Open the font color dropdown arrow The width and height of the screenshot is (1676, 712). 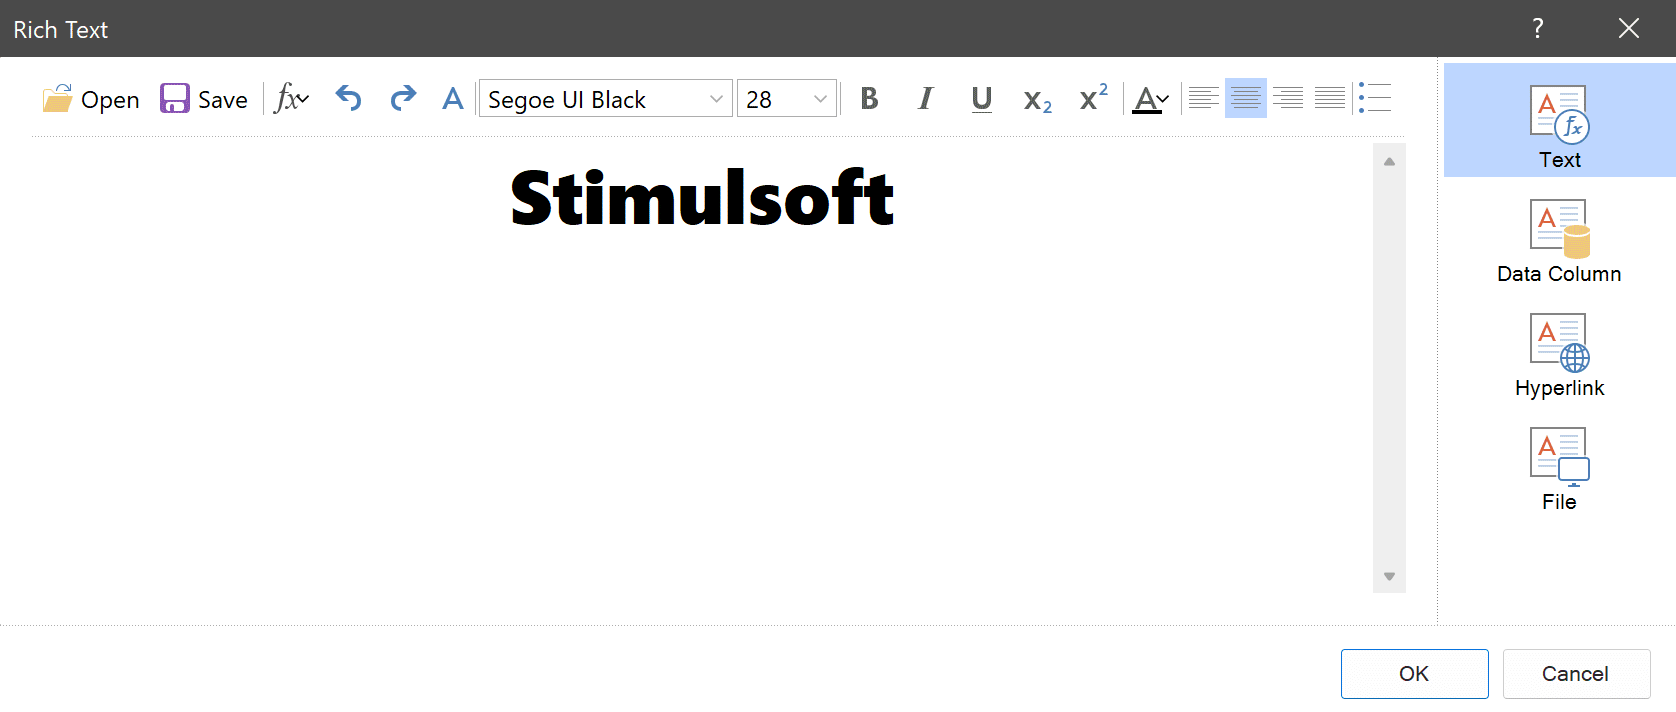[x=1163, y=99]
